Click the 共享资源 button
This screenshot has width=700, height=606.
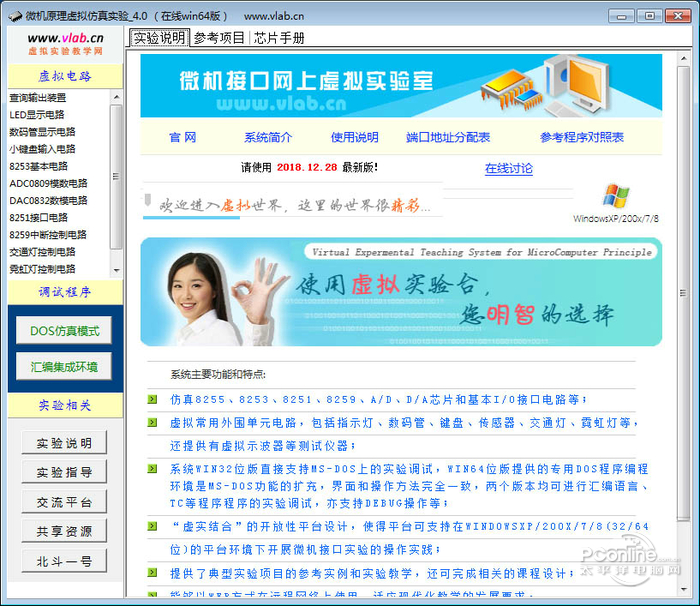64,531
